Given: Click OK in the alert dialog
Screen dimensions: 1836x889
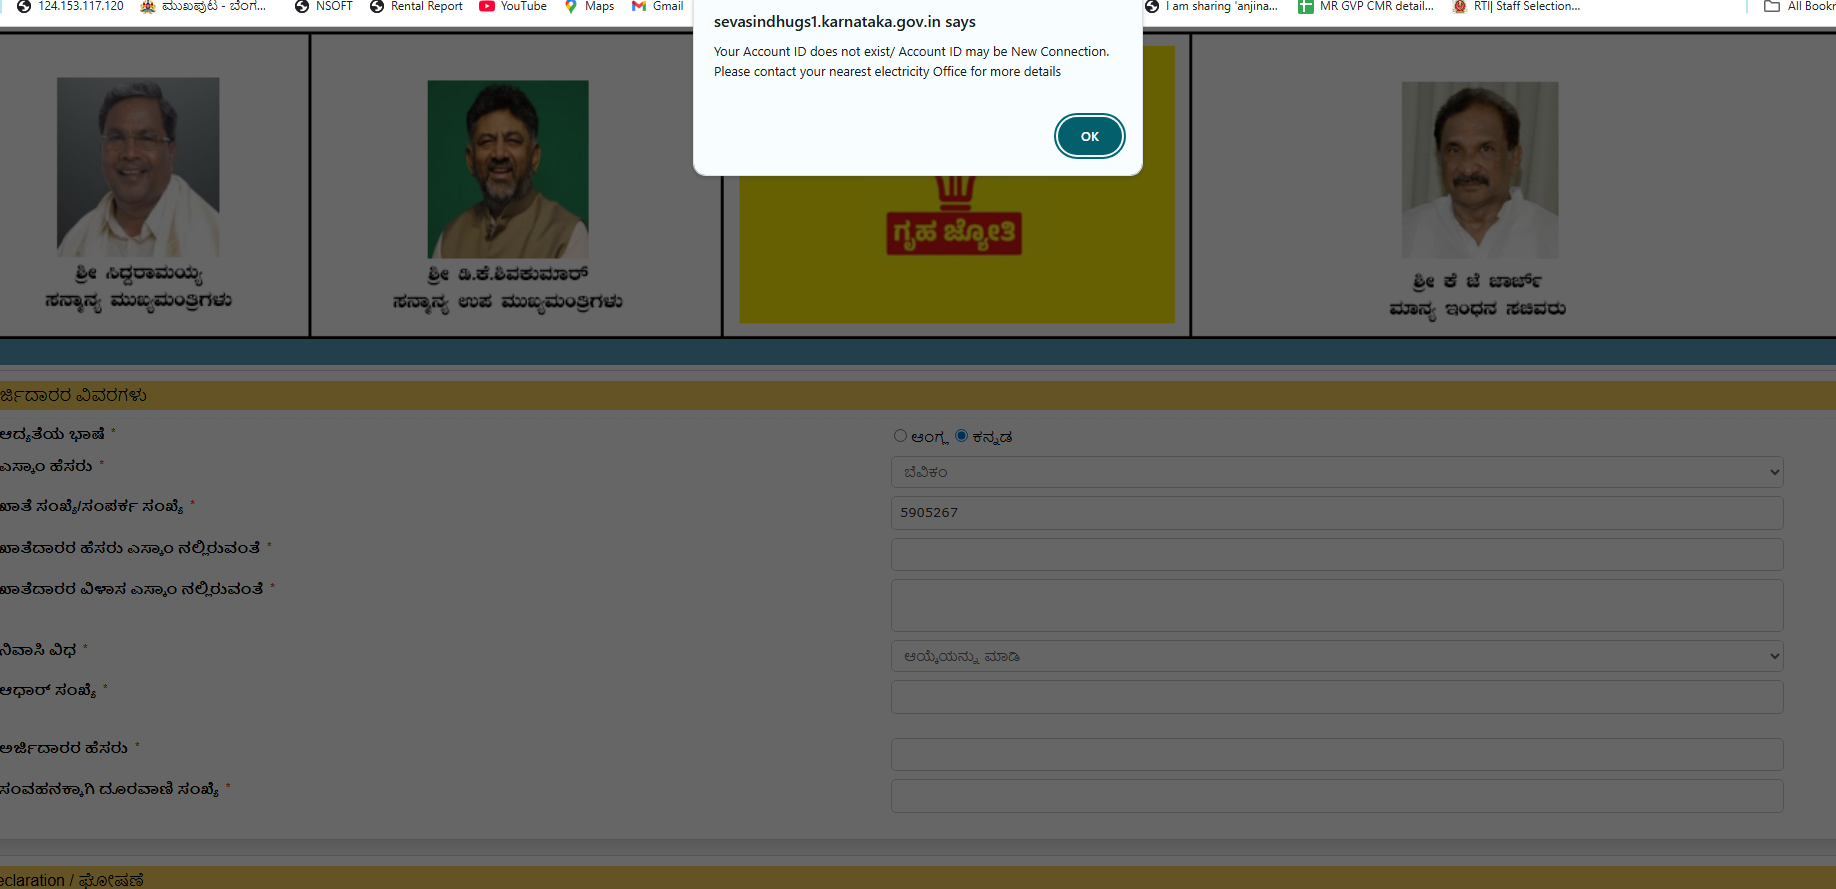Looking at the screenshot, I should point(1089,136).
